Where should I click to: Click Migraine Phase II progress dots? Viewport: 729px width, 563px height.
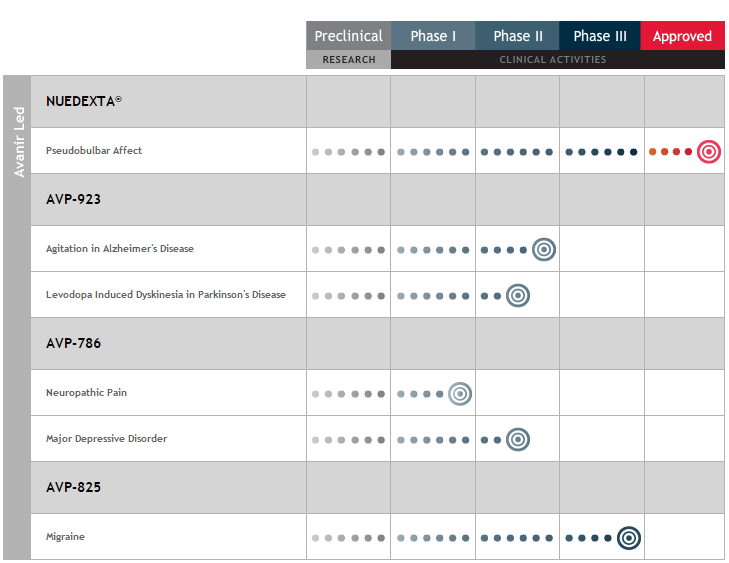(517, 538)
